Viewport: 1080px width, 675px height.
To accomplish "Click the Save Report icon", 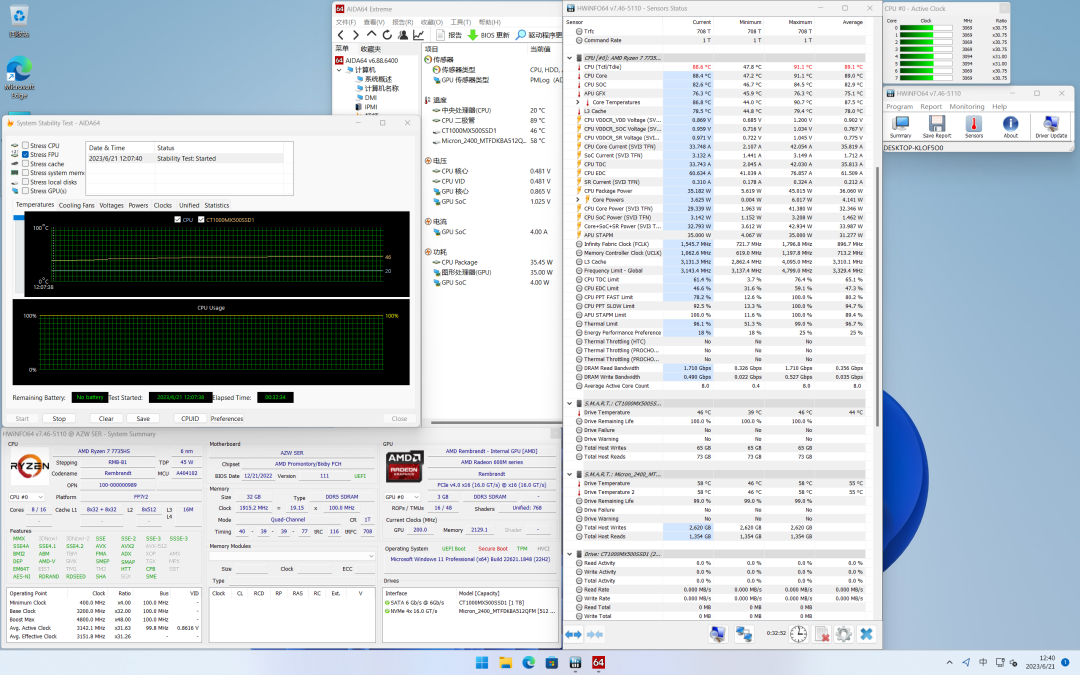I will click(x=937, y=124).
